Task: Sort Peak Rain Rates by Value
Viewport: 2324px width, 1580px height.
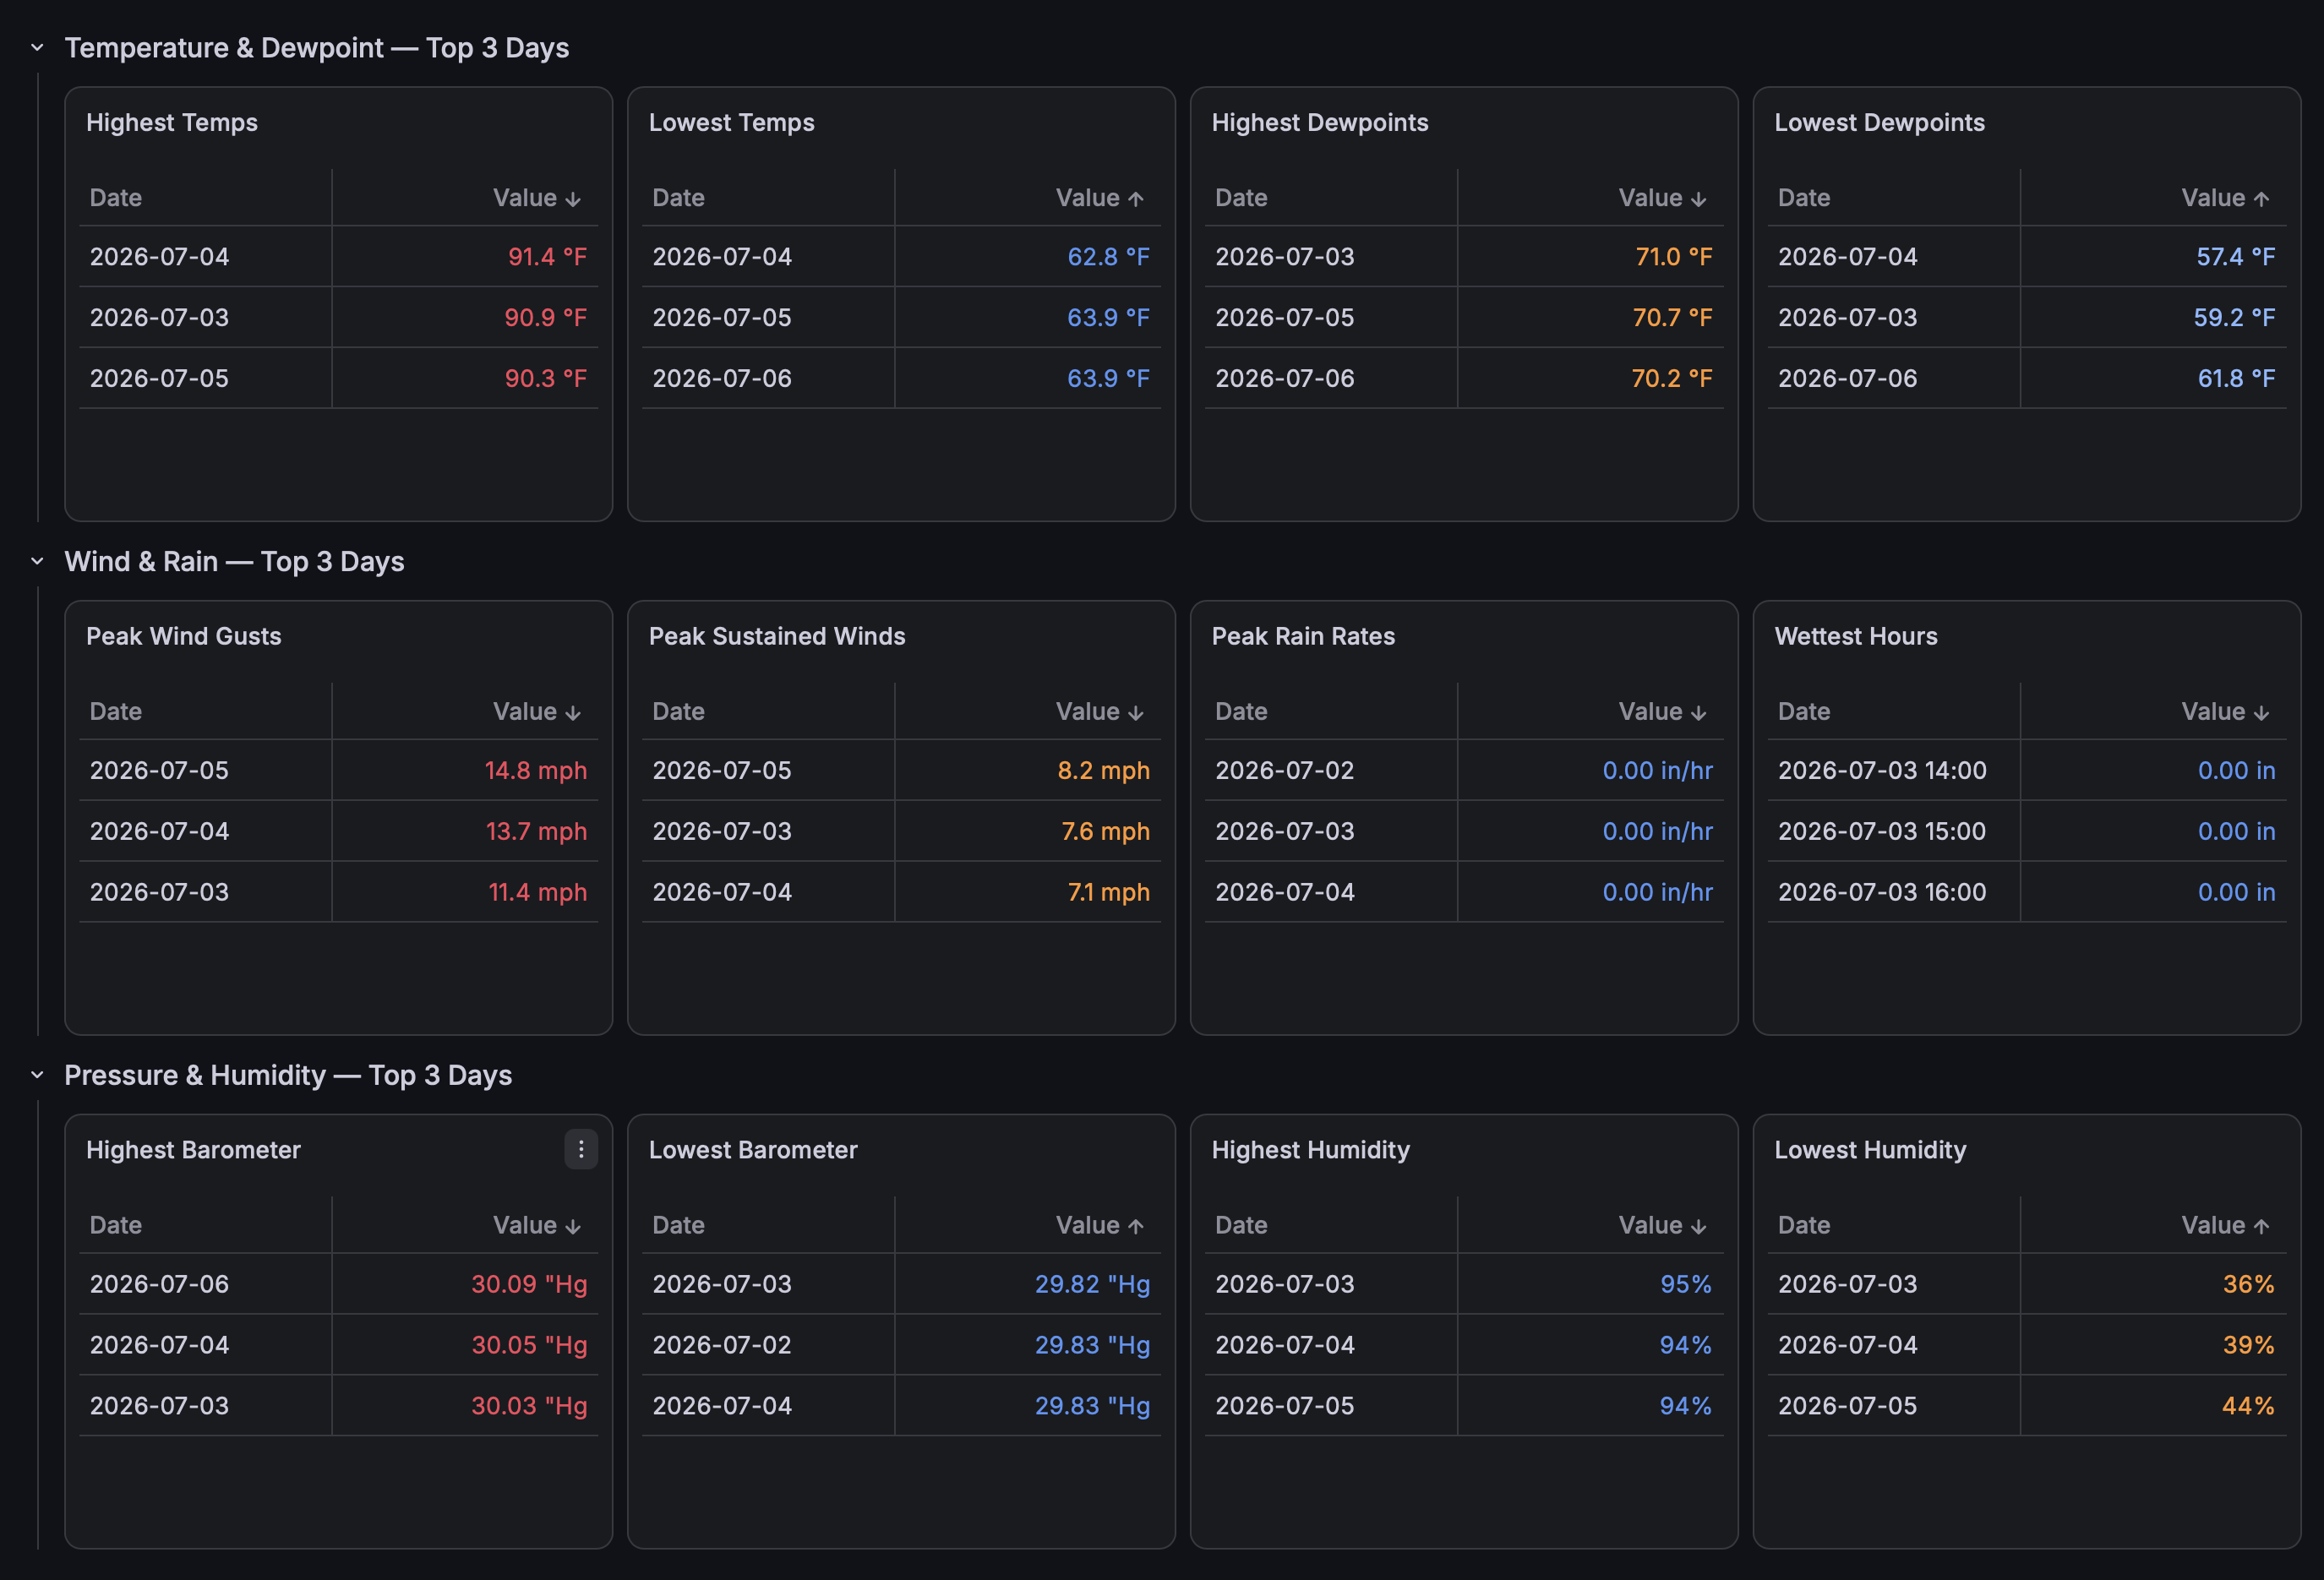Action: pos(1662,712)
